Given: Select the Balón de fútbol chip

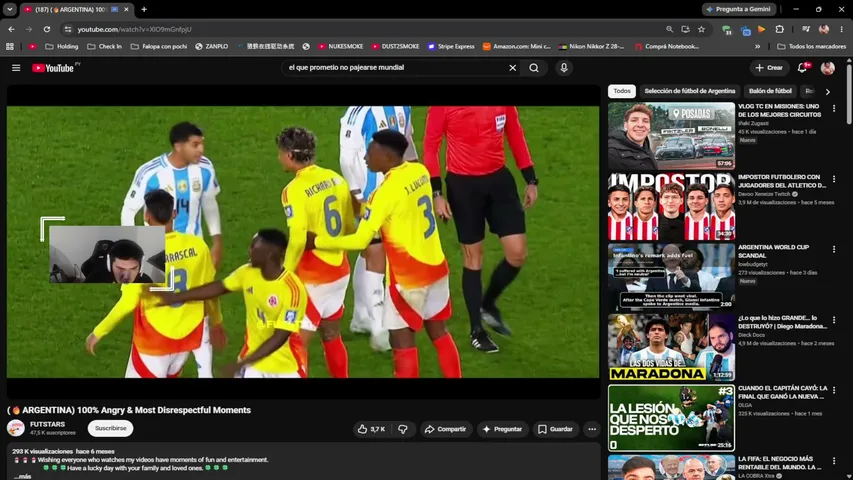Looking at the screenshot, I should pos(770,91).
